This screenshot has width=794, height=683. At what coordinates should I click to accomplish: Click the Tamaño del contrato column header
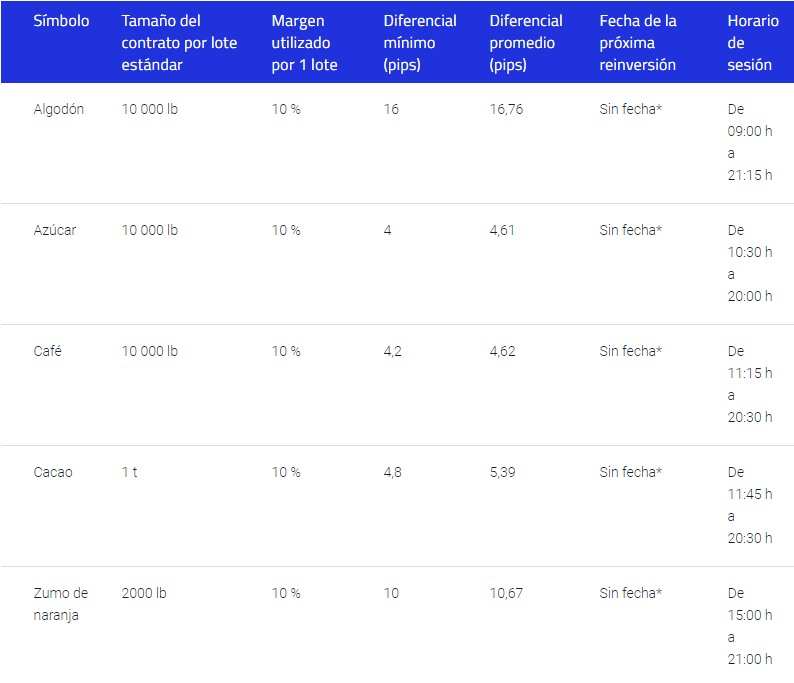tap(179, 43)
